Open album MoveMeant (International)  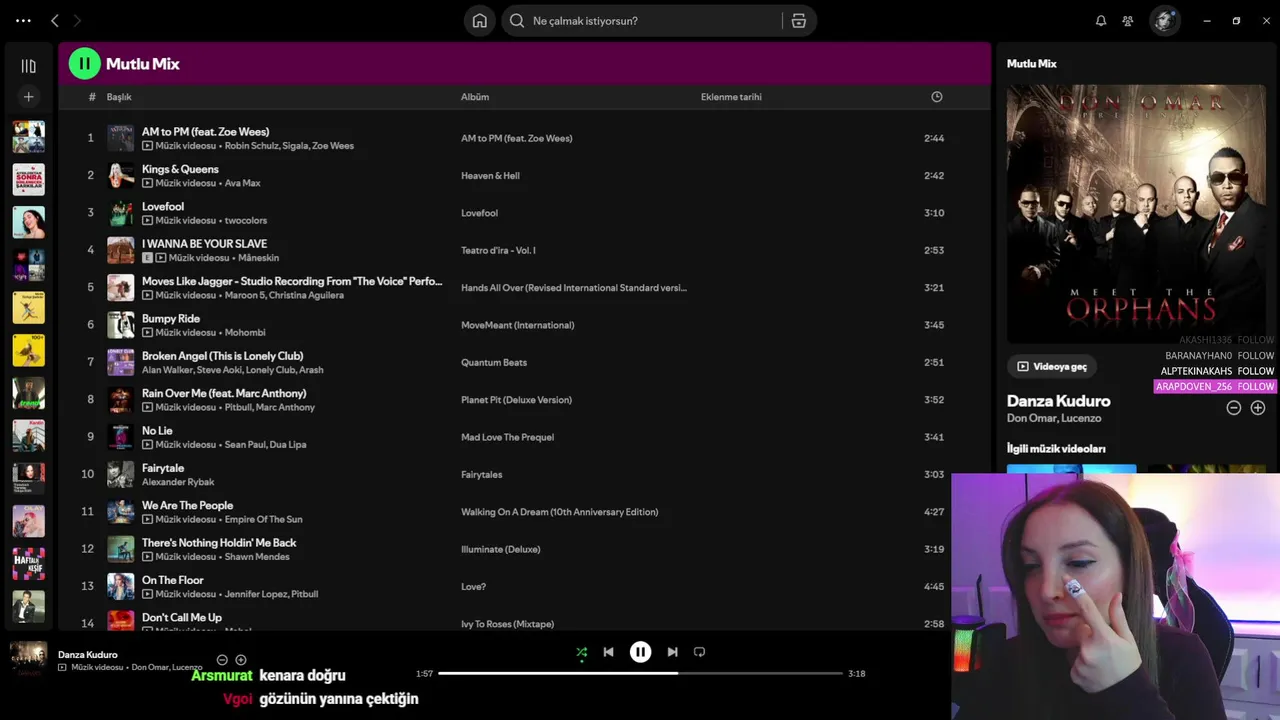pos(517,325)
